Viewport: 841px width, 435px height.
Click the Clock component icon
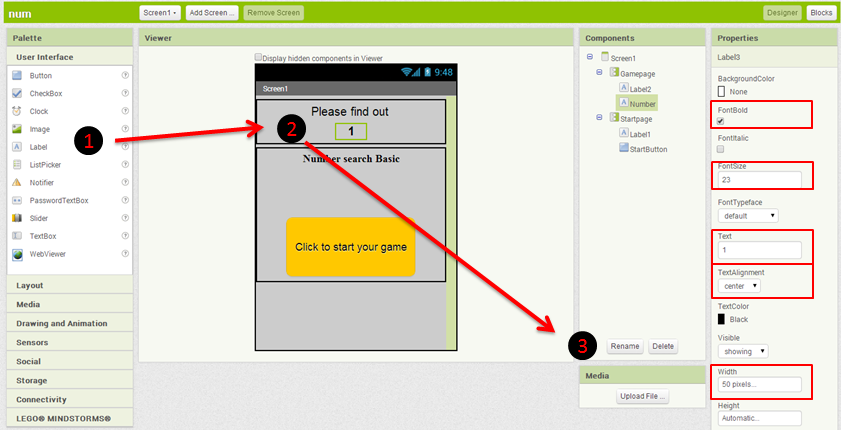tap(17, 111)
